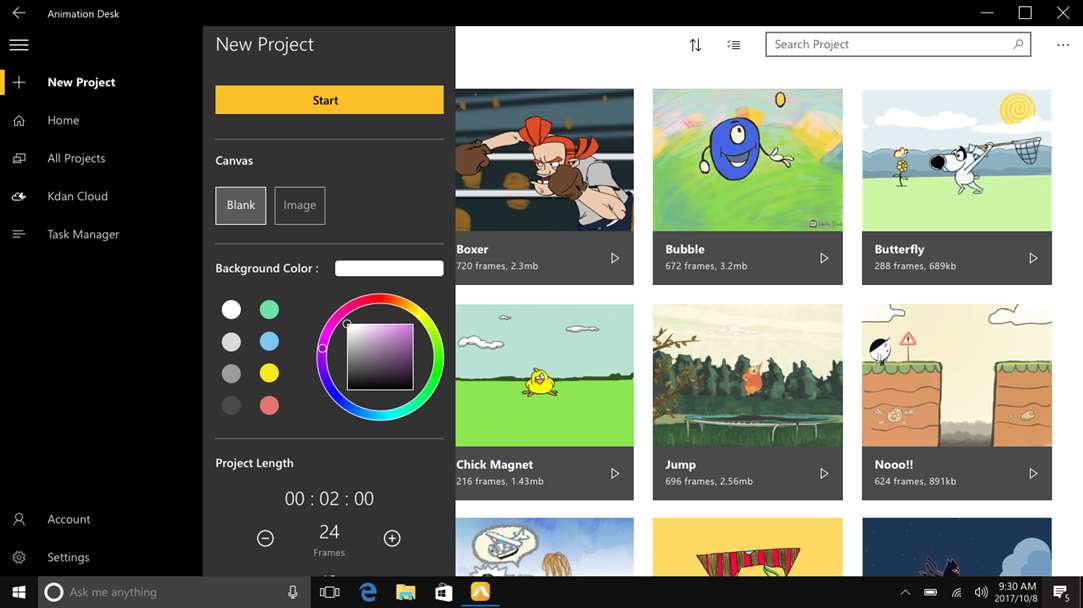Select the Image canvas option
The width and height of the screenshot is (1083, 608).
[300, 206]
